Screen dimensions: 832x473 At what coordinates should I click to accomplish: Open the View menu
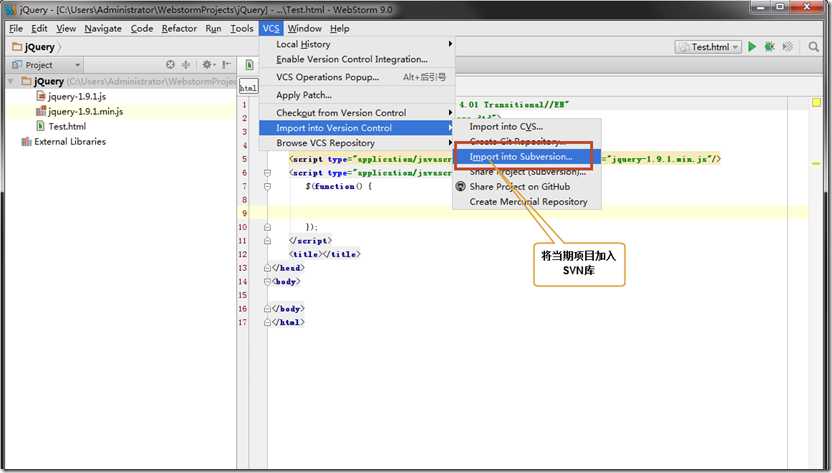click(66, 29)
